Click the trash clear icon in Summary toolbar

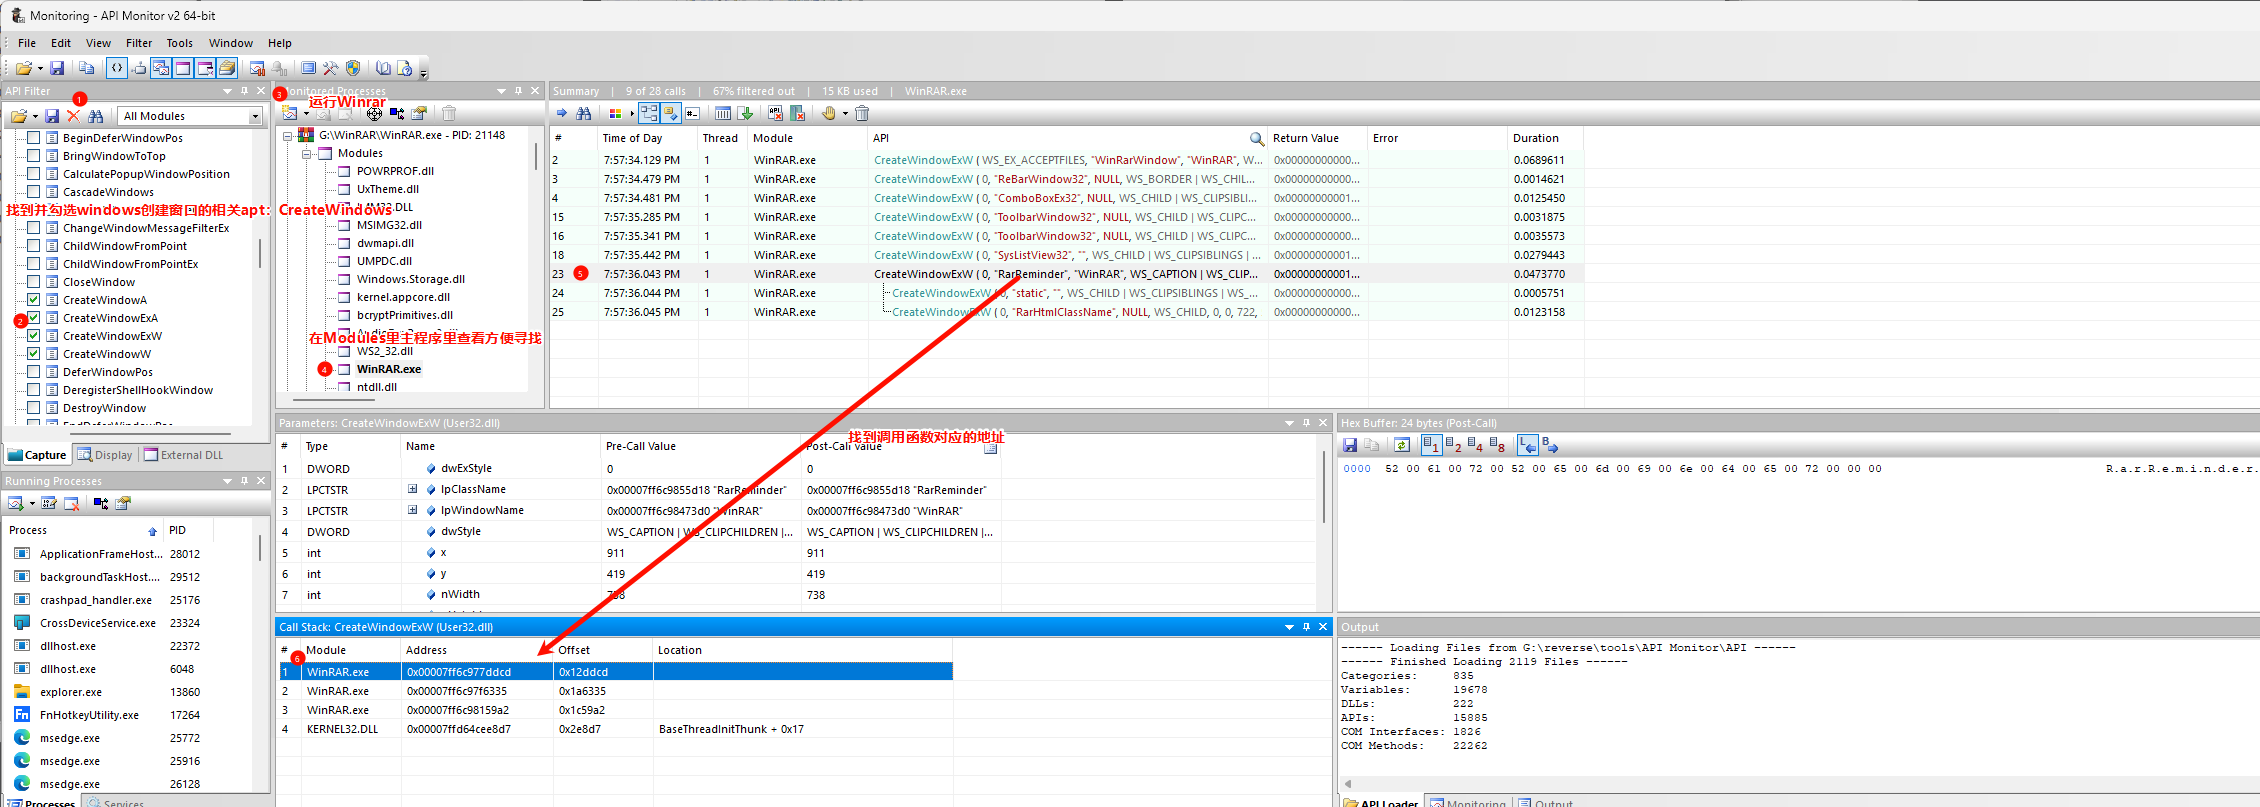(x=862, y=114)
